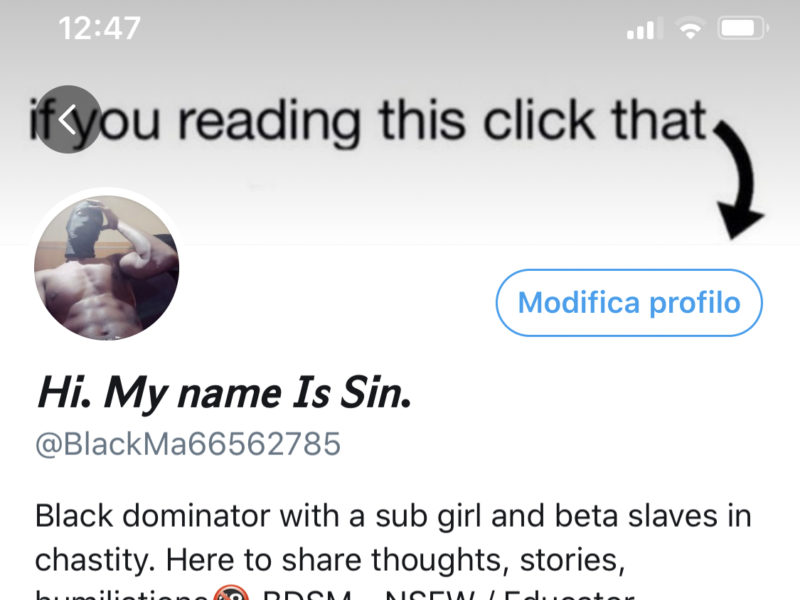This screenshot has width=800, height=600.
Task: Tap the no-under-18 emoji in bio
Action: pyautogui.click(x=231, y=592)
